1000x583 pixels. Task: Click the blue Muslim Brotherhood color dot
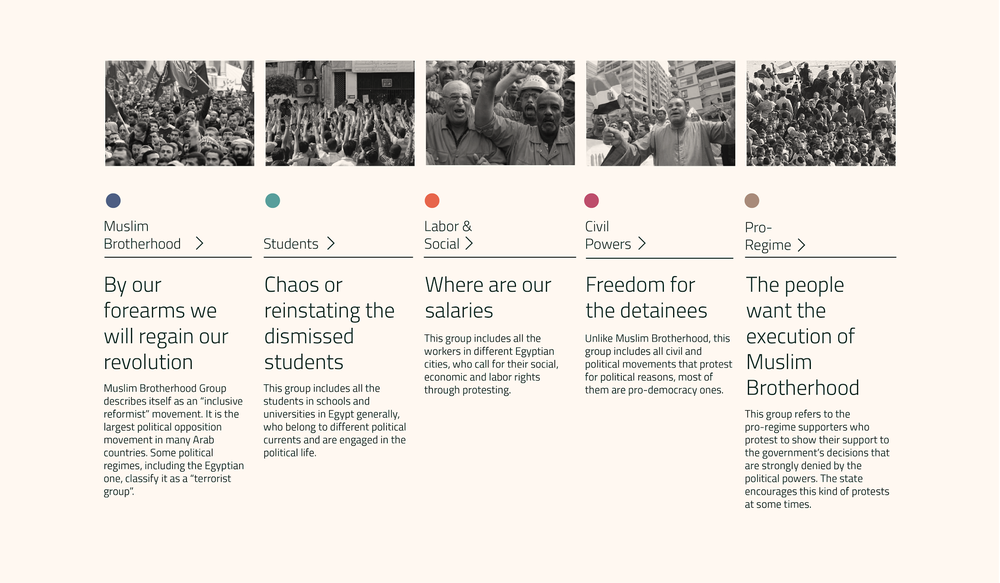[x=113, y=200]
